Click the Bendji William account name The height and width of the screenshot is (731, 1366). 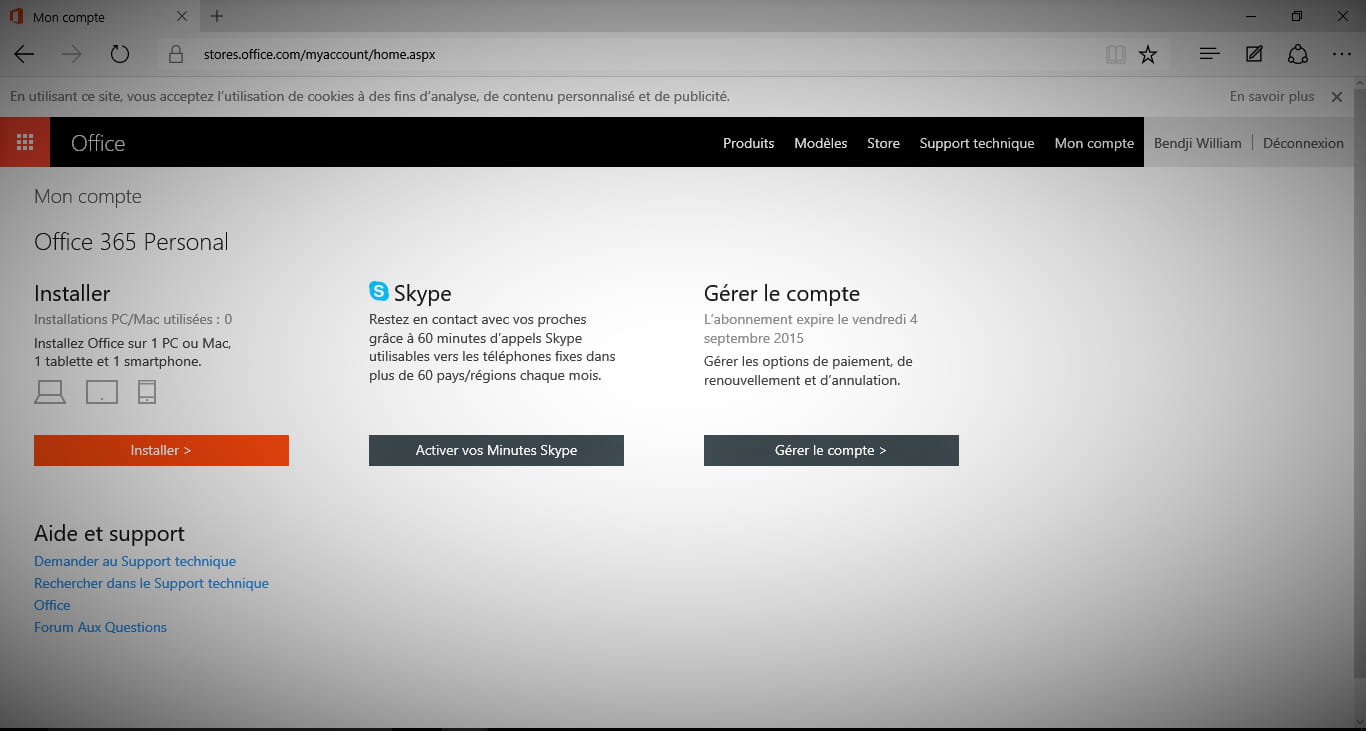[1198, 143]
